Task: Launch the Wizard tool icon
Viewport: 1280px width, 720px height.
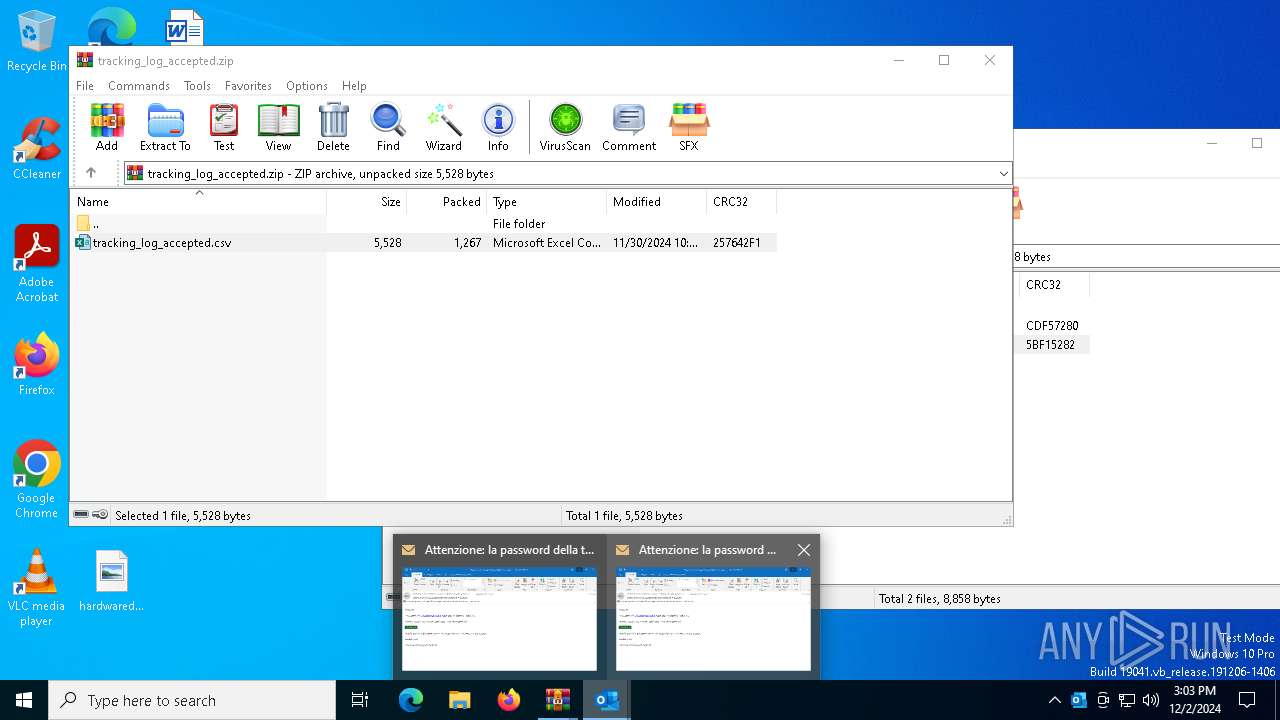Action: coord(443,127)
